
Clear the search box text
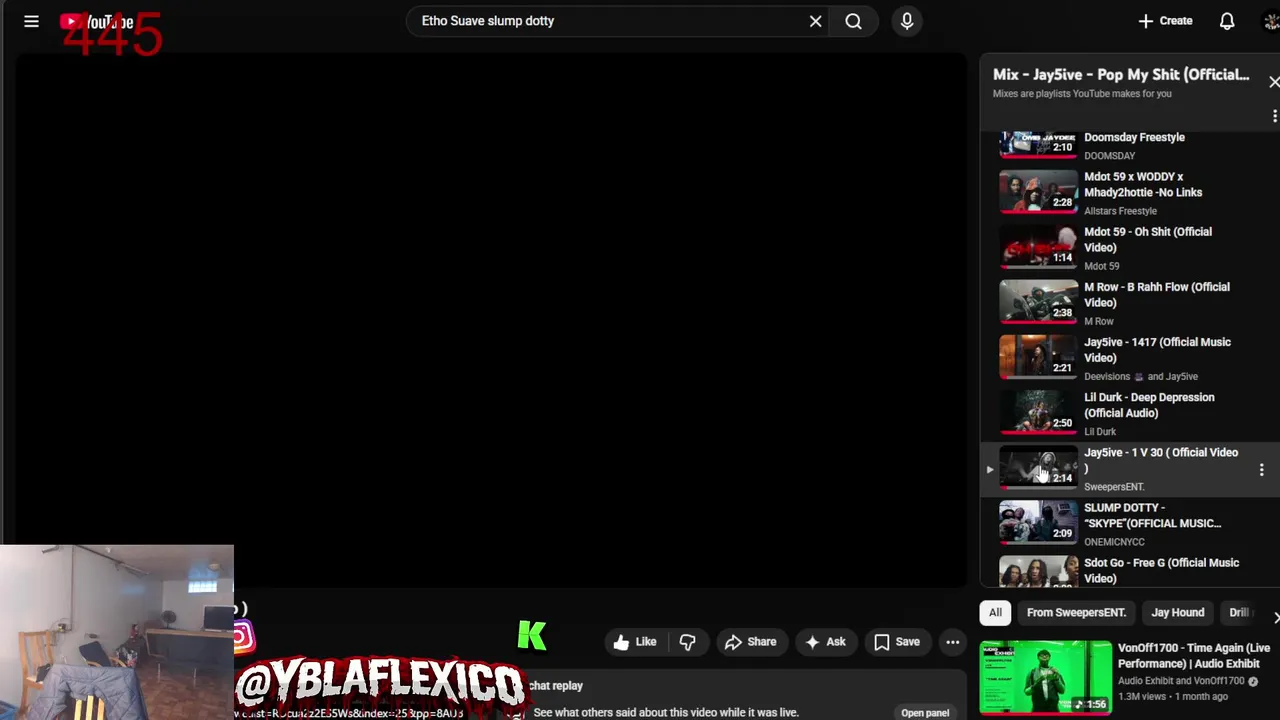(x=815, y=21)
